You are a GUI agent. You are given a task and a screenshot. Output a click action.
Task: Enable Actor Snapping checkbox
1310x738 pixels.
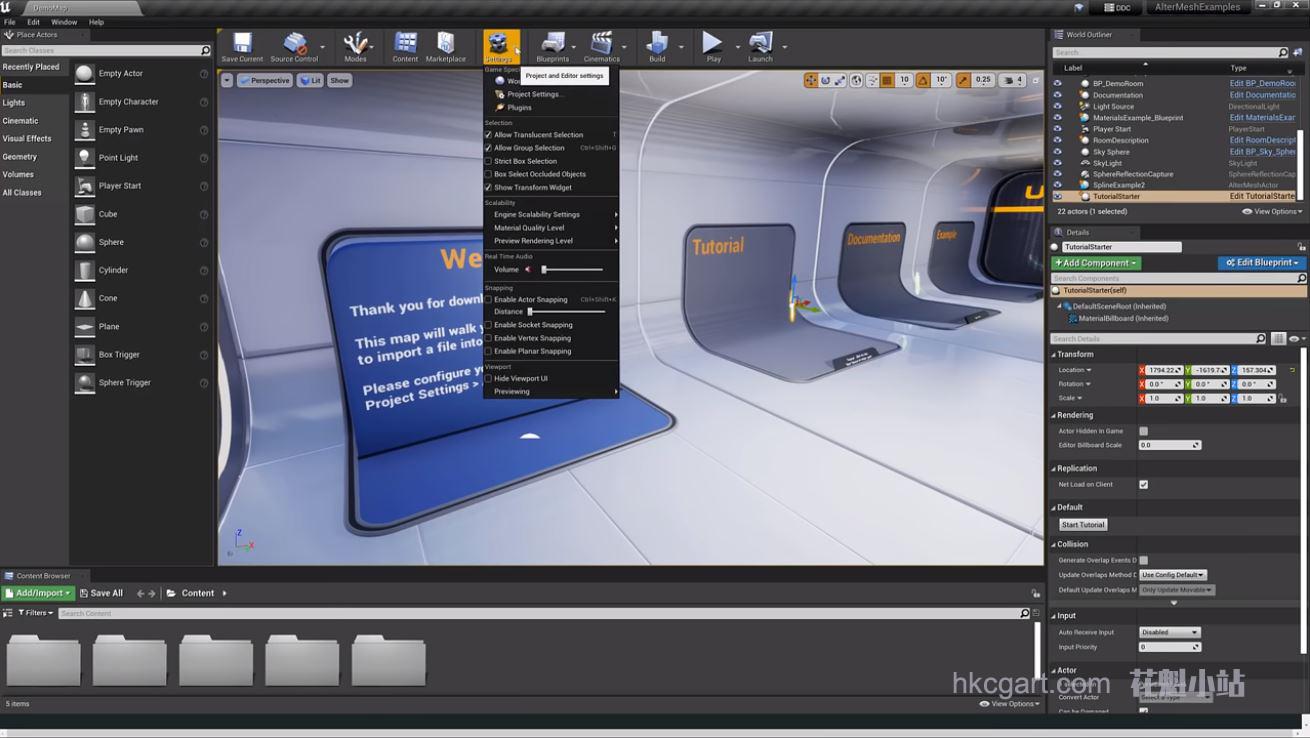[x=488, y=299]
